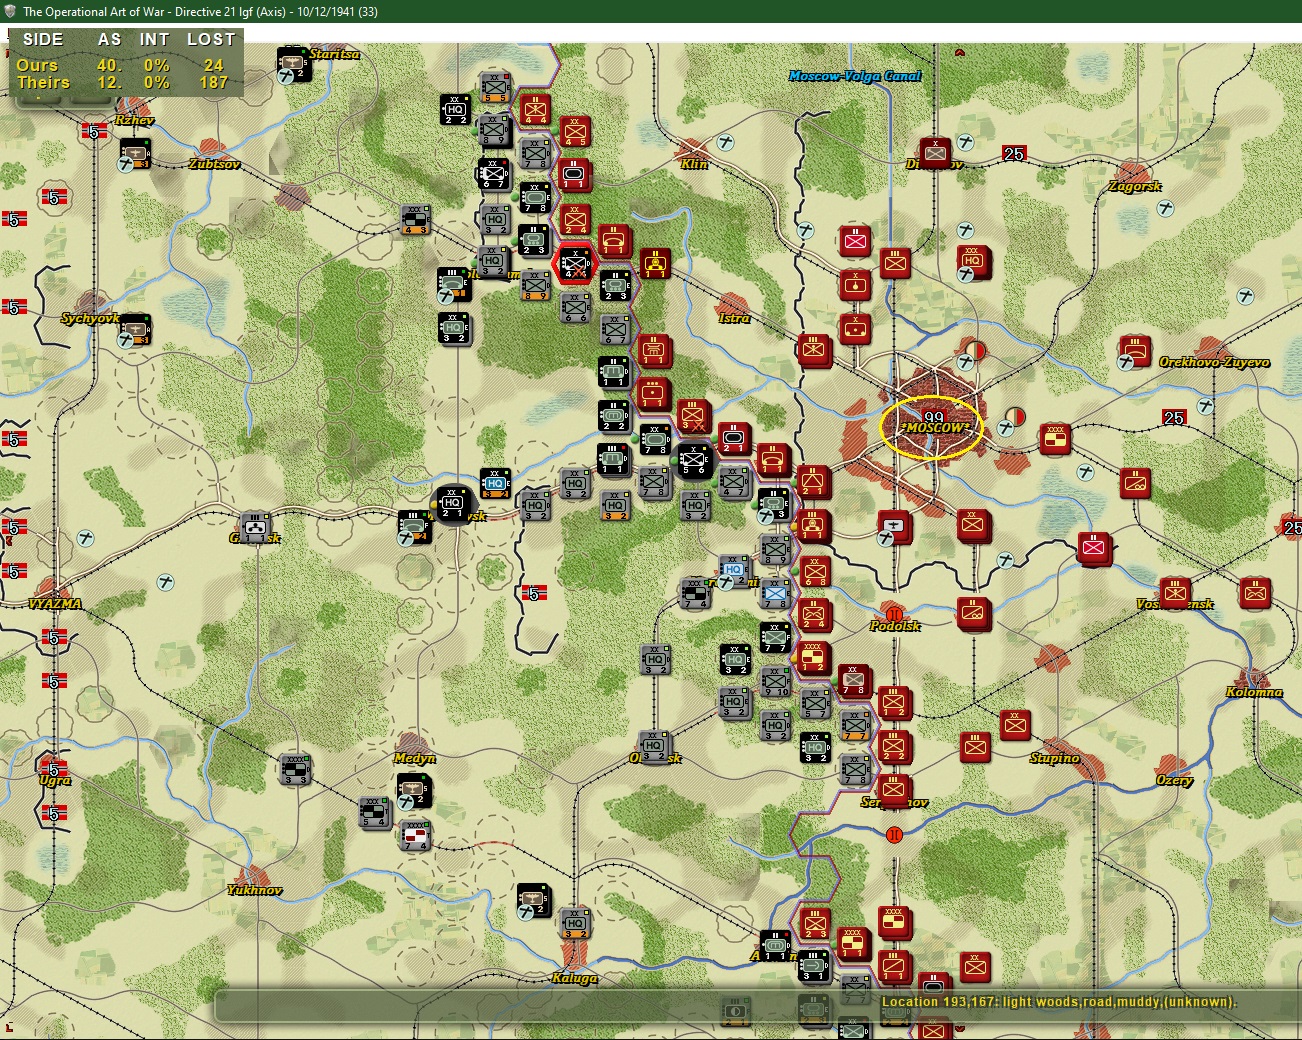Viewport: 1302px width, 1040px height.
Task: Select the German aircraft counter at Medyn
Action: 413,790
